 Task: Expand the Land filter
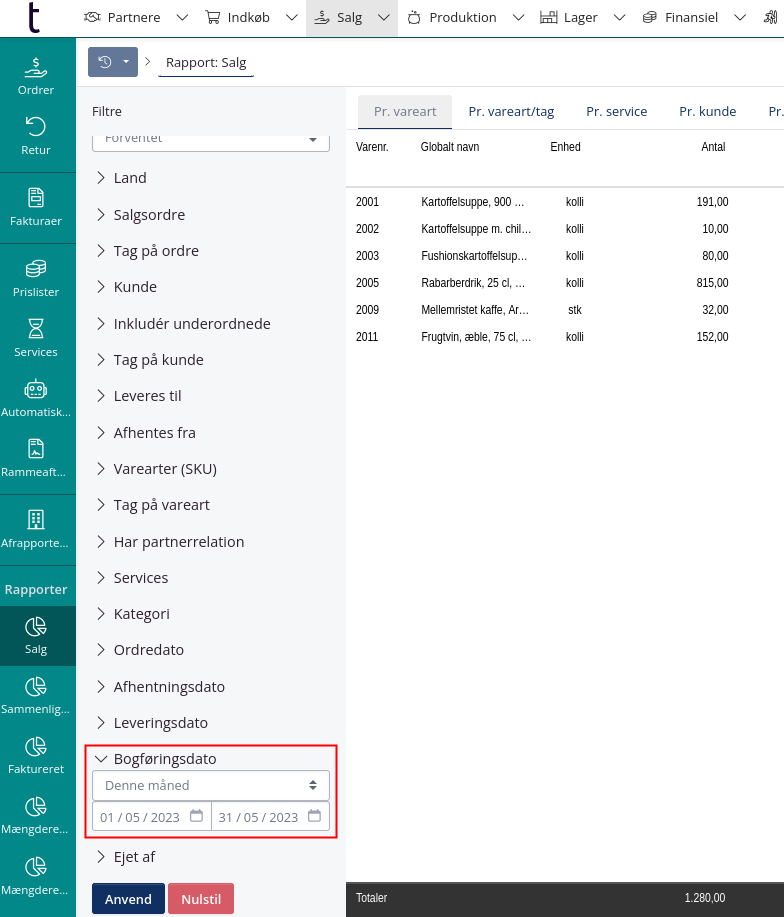click(x=130, y=178)
